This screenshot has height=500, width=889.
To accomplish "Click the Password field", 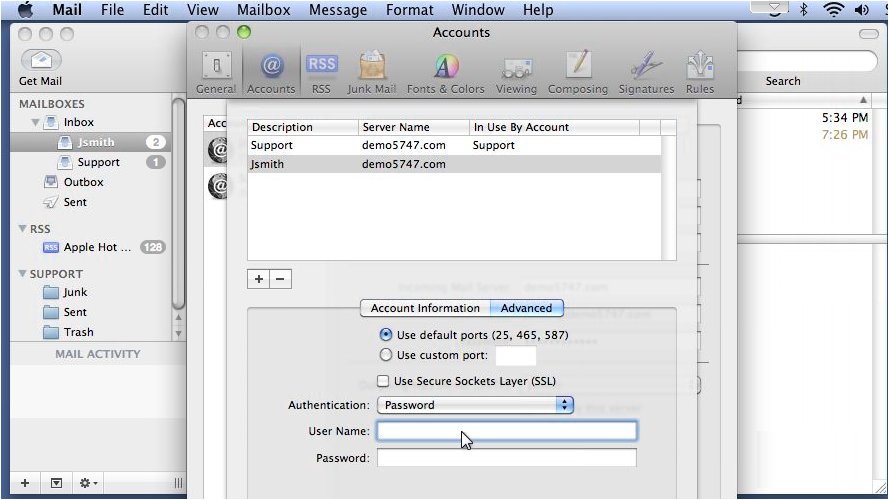I will tap(507, 457).
